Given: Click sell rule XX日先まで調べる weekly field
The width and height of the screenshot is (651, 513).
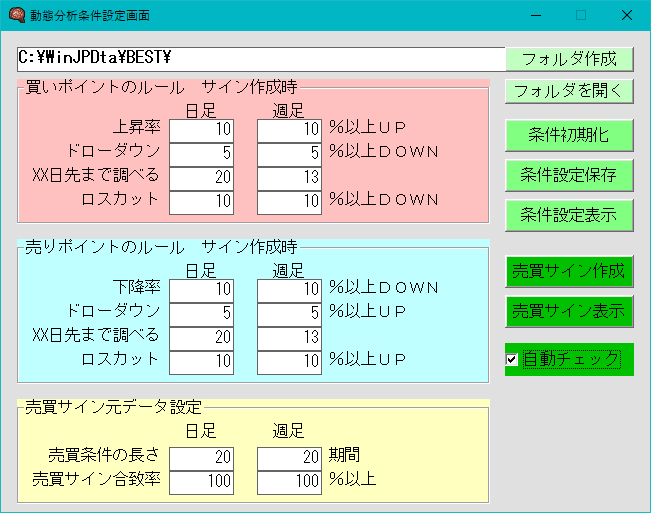Looking at the screenshot, I should pyautogui.click(x=290, y=337).
